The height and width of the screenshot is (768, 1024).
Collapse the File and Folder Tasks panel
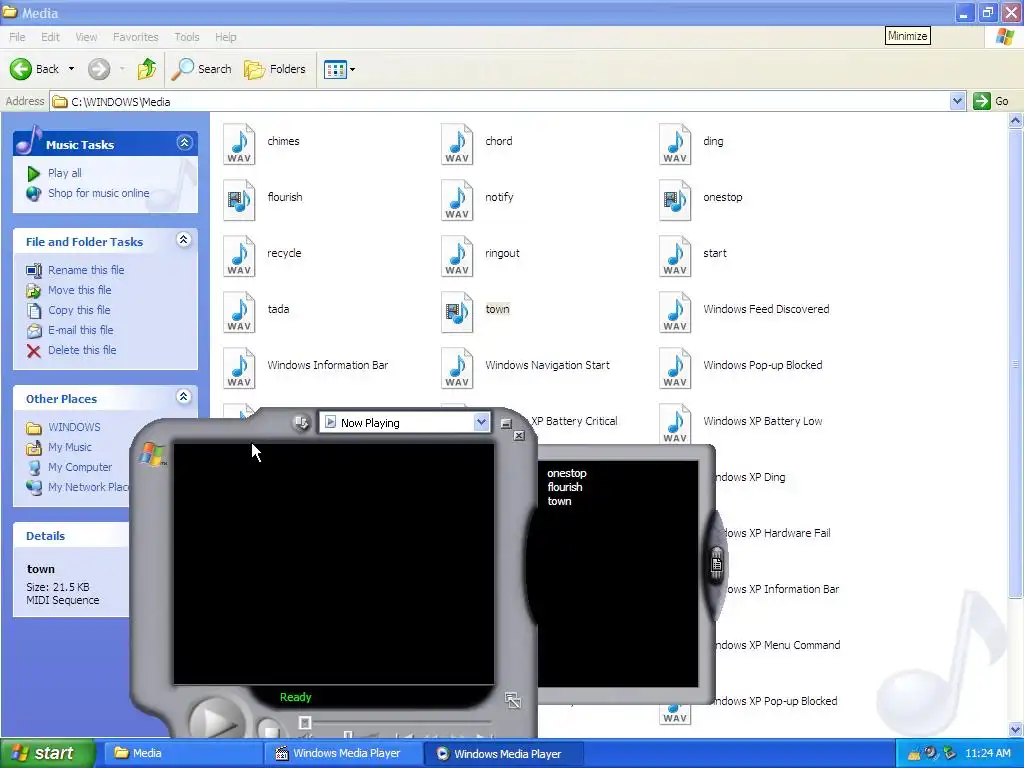point(184,240)
